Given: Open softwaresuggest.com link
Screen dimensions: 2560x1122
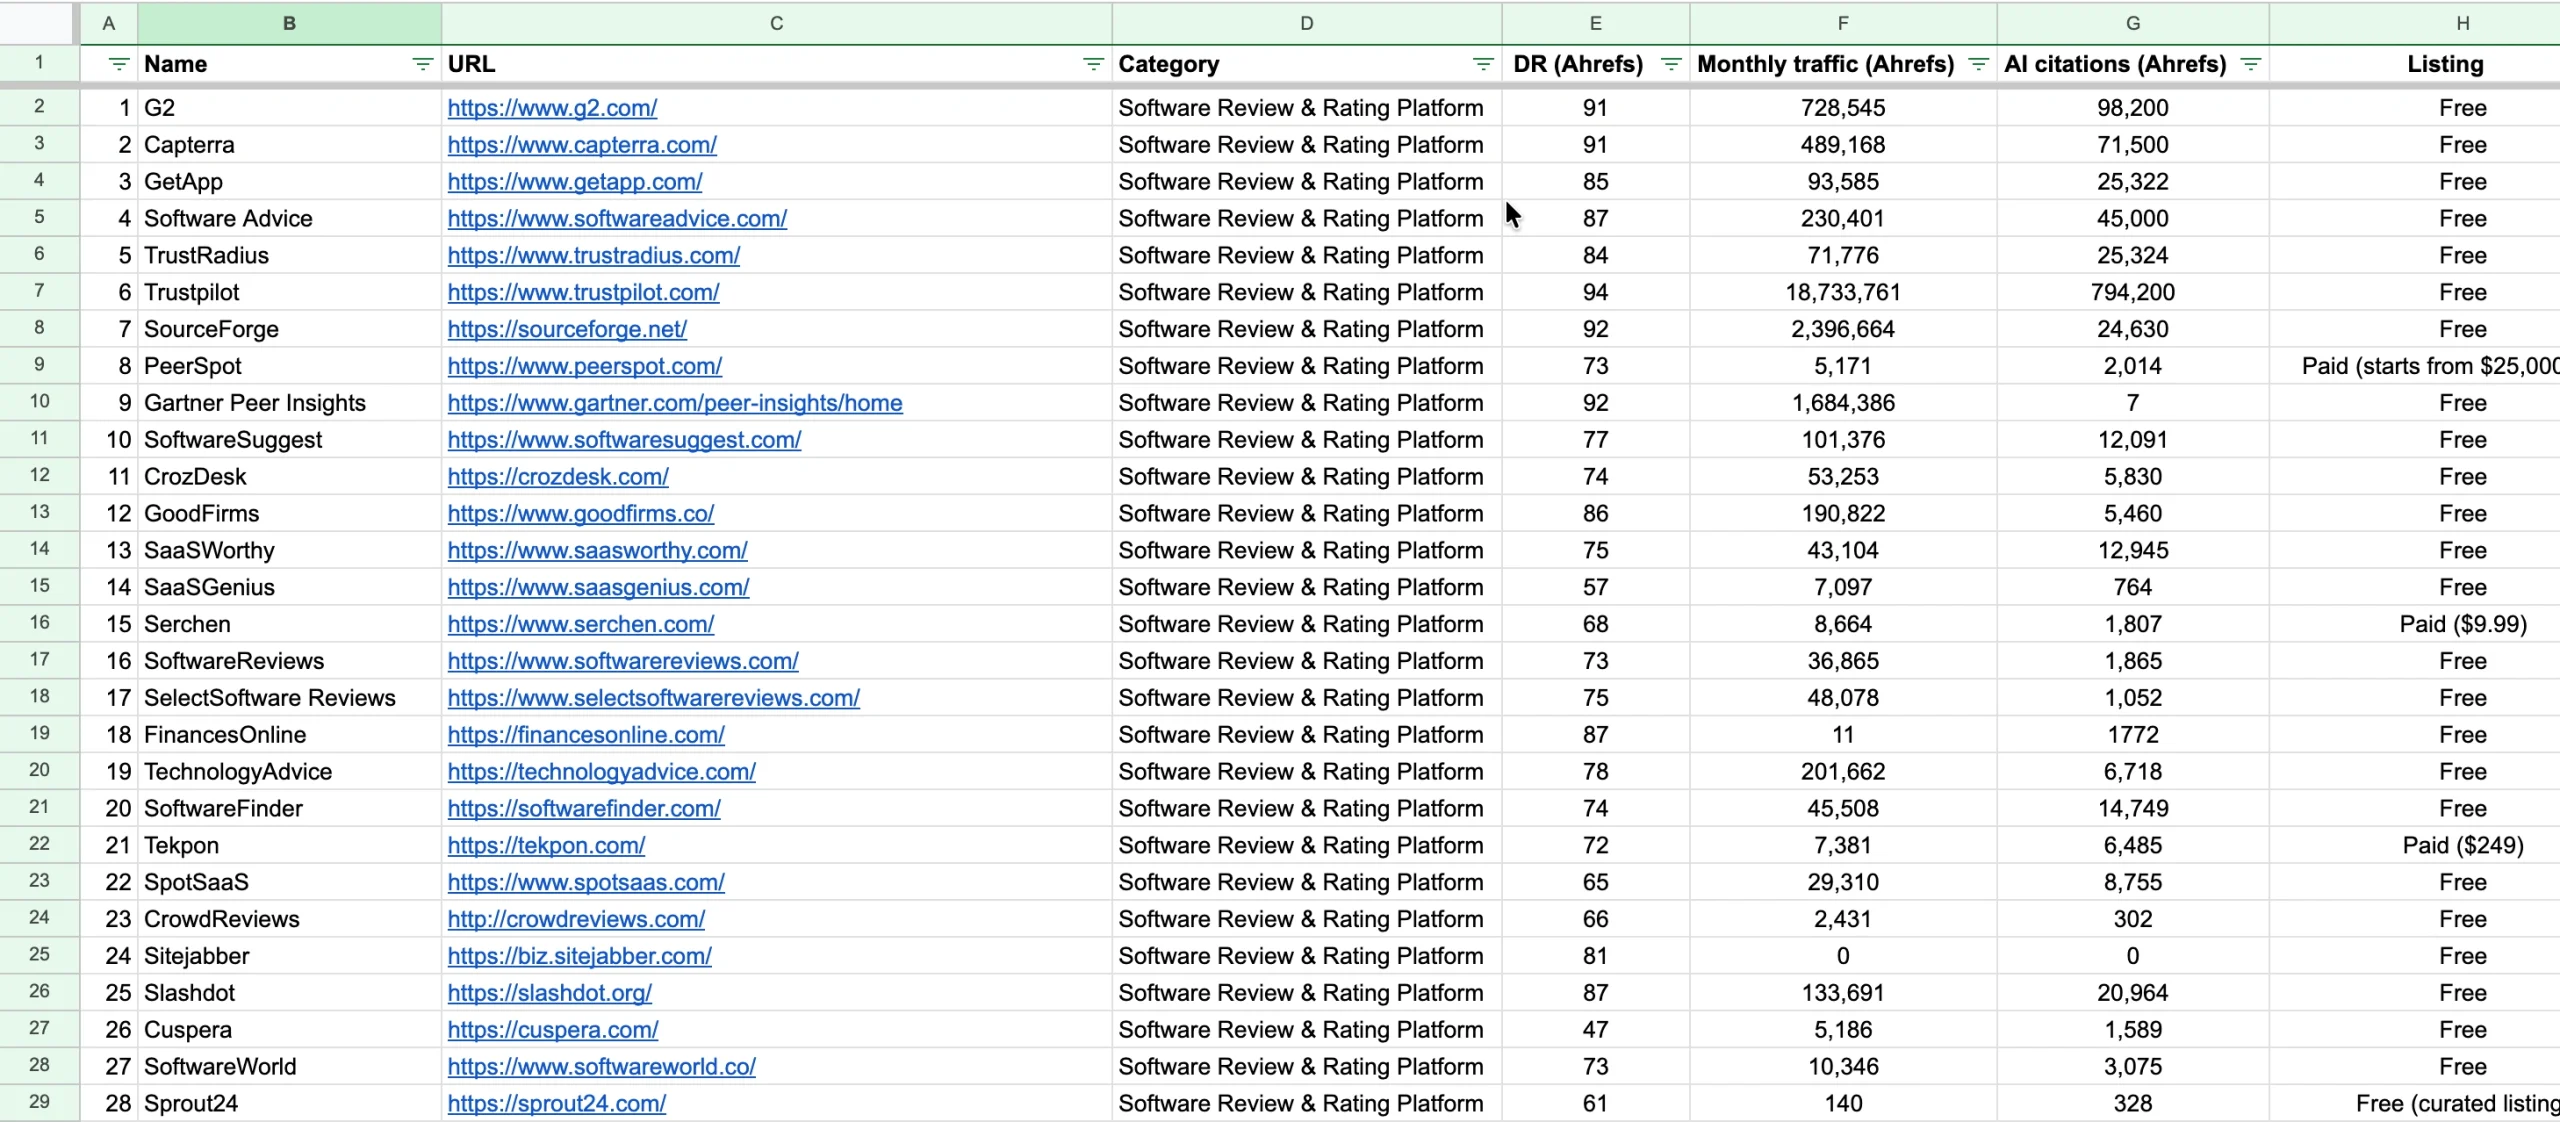Looking at the screenshot, I should [624, 441].
